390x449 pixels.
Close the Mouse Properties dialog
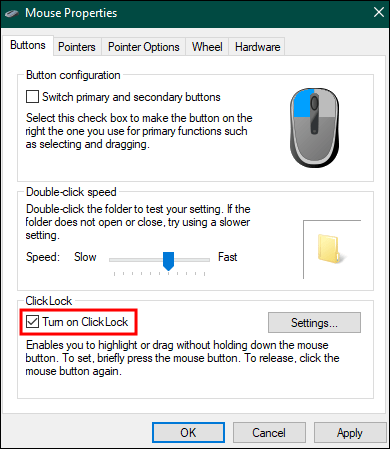click(x=379, y=13)
